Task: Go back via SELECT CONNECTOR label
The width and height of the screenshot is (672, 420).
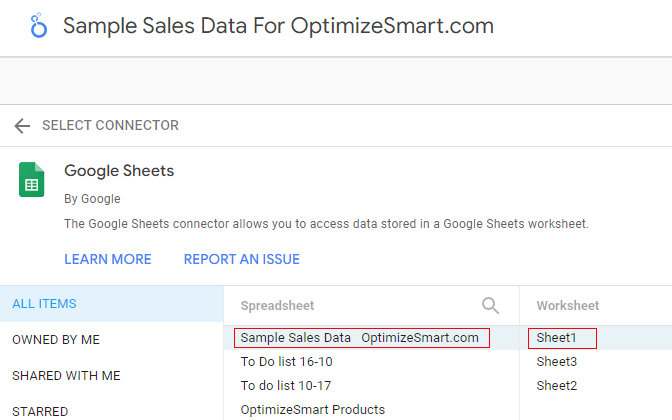Action: coord(110,125)
